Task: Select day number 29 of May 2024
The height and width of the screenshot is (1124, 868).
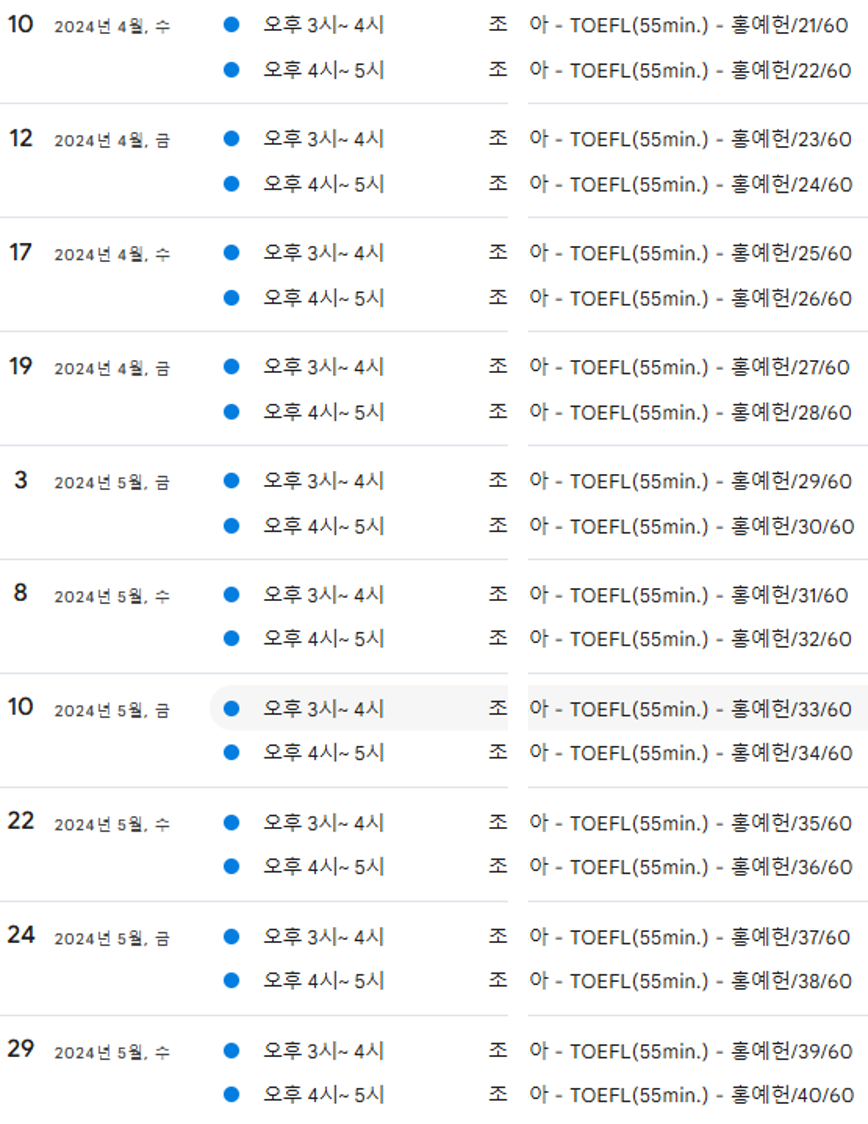Action: (21, 1049)
